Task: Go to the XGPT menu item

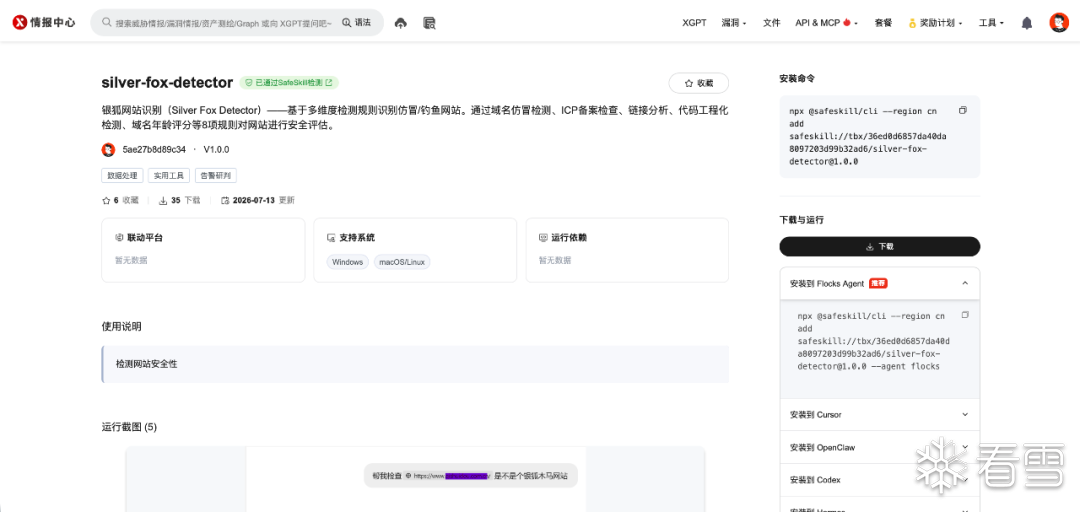Action: click(x=694, y=23)
